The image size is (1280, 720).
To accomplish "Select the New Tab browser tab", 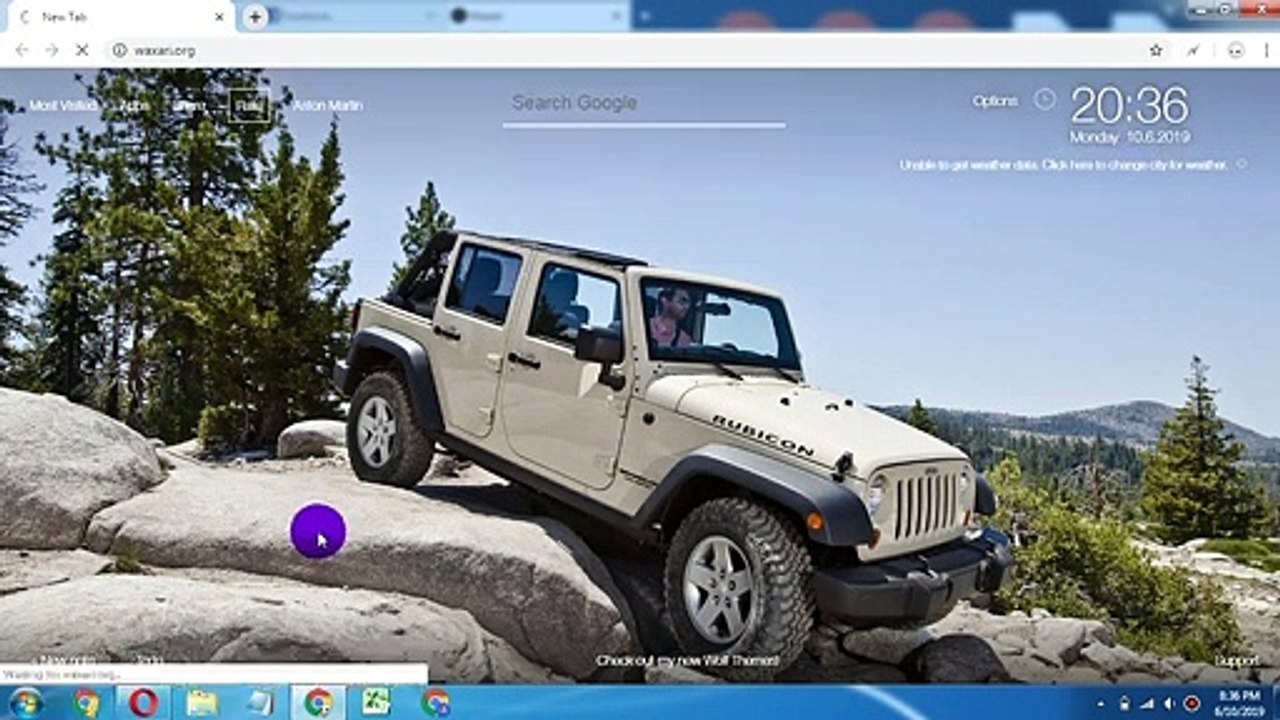I will coord(120,17).
